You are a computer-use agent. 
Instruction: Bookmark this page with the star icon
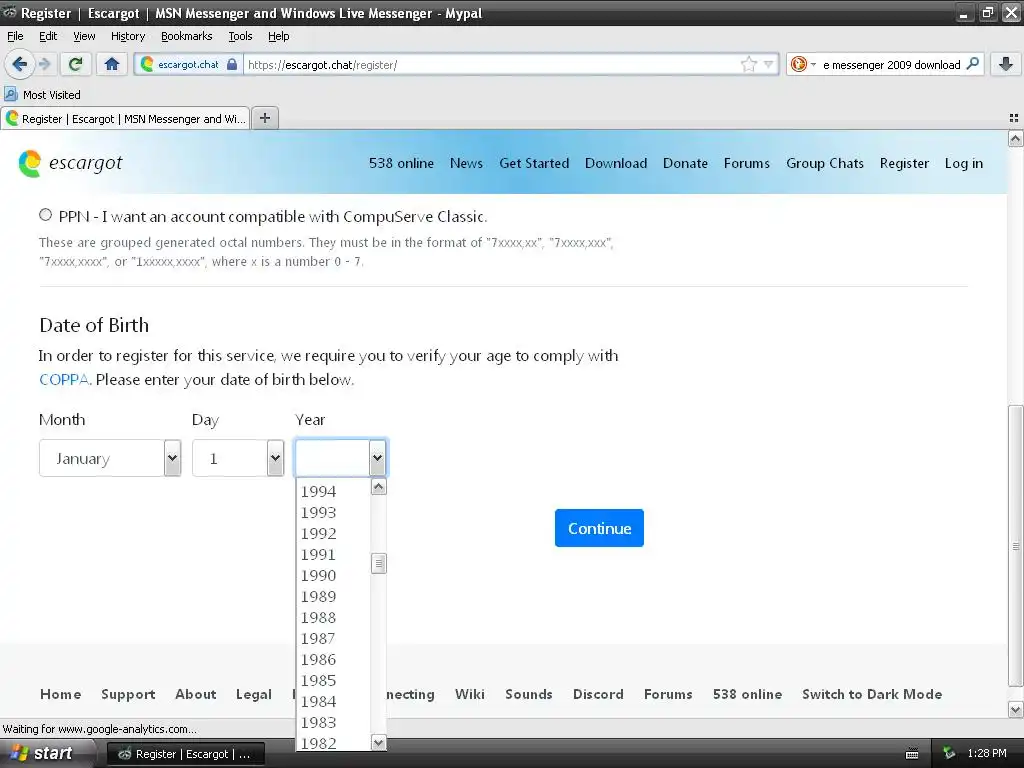pos(748,64)
